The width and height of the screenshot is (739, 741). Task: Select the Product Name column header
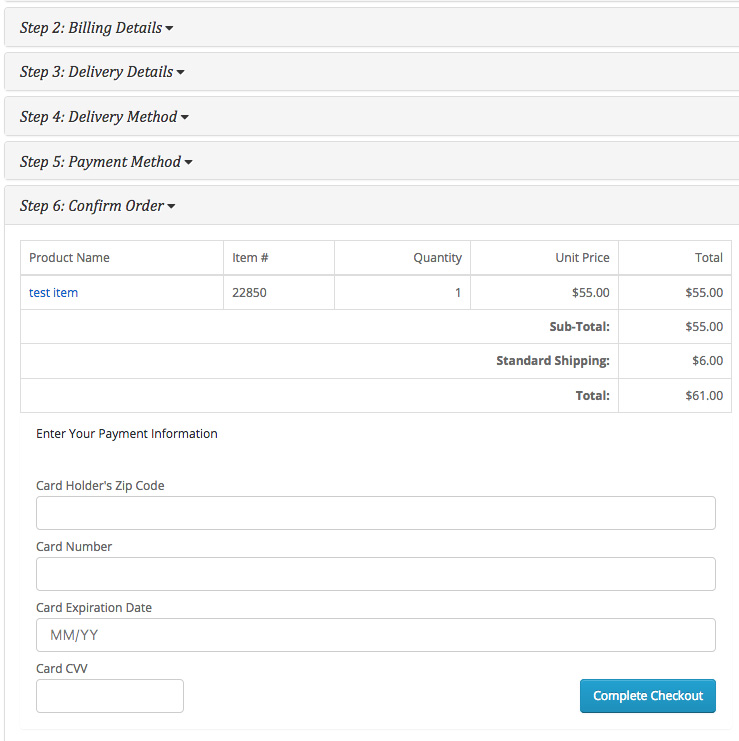click(x=122, y=258)
